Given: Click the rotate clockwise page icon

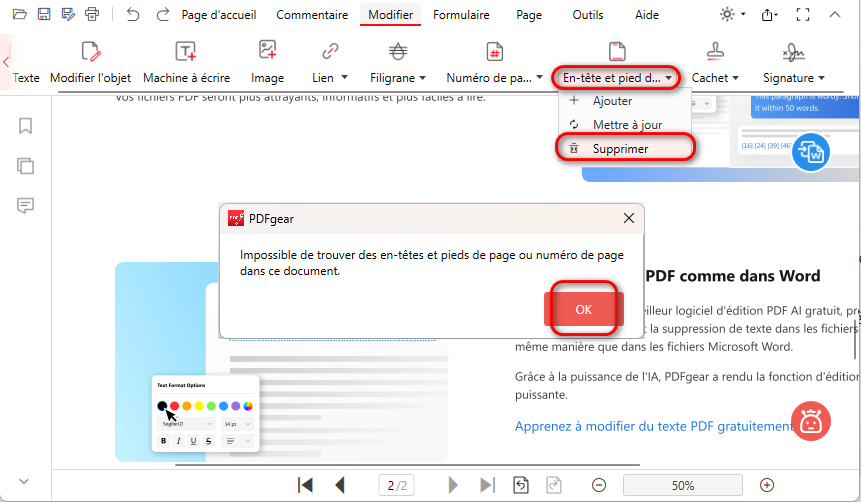Looking at the screenshot, I should 554,485.
